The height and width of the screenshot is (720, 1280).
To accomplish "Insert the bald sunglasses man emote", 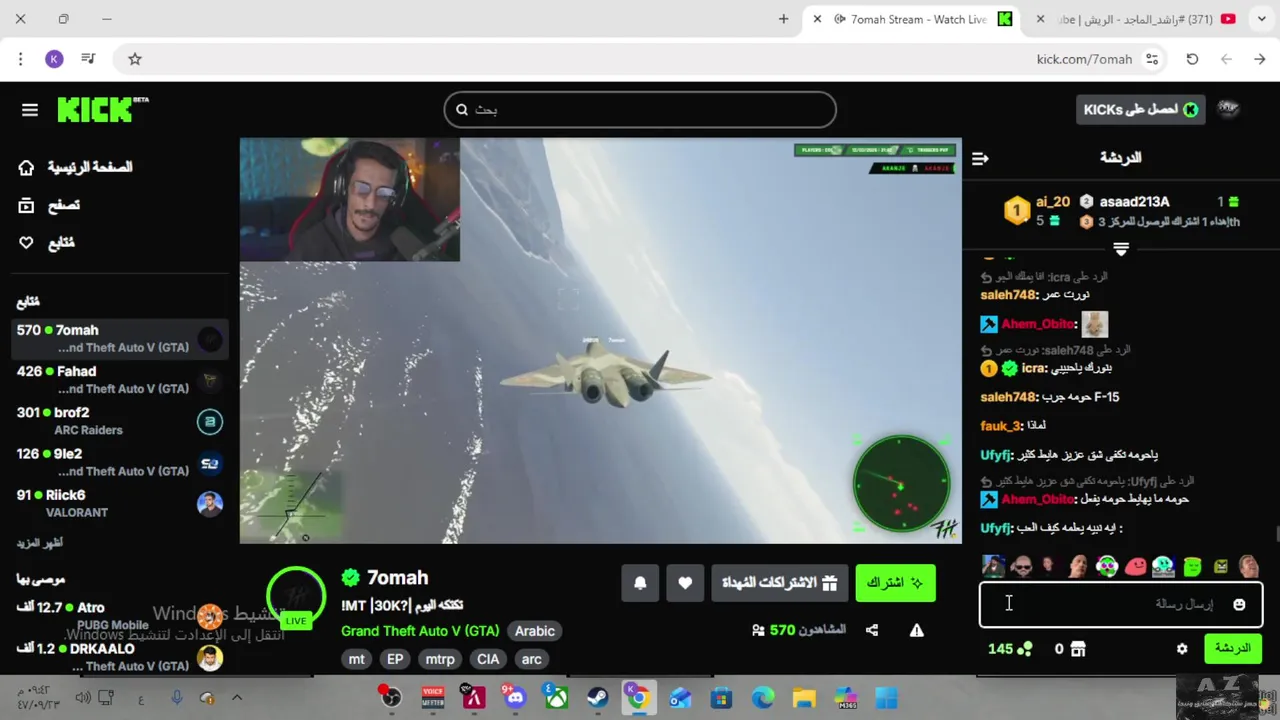I will pyautogui.click(x=1021, y=567).
